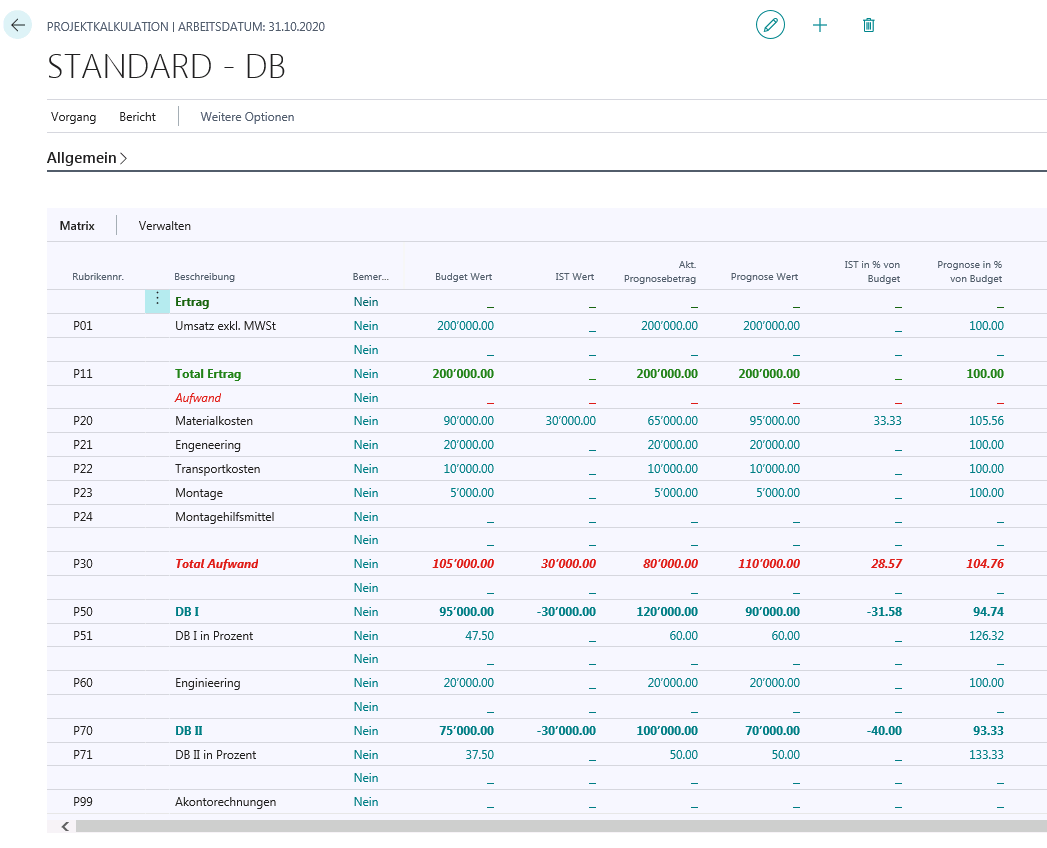
Task: Select the Matrix tab
Action: point(77,226)
